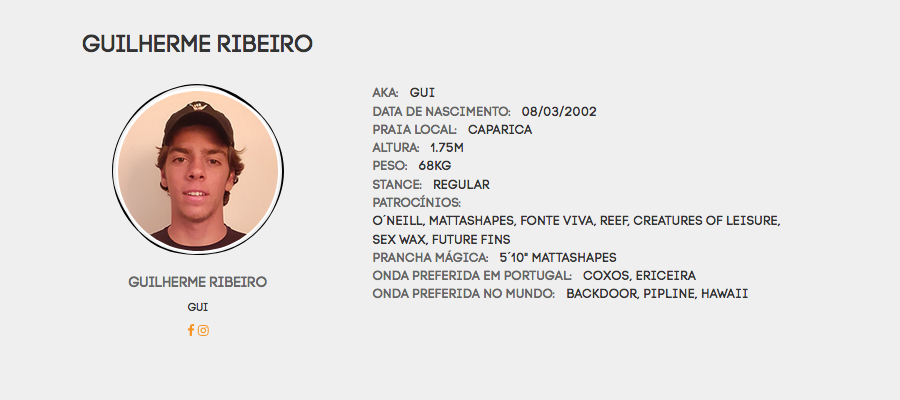
Task: Click the Onda Preferida No Mundo label
Action: pyautogui.click(x=464, y=294)
